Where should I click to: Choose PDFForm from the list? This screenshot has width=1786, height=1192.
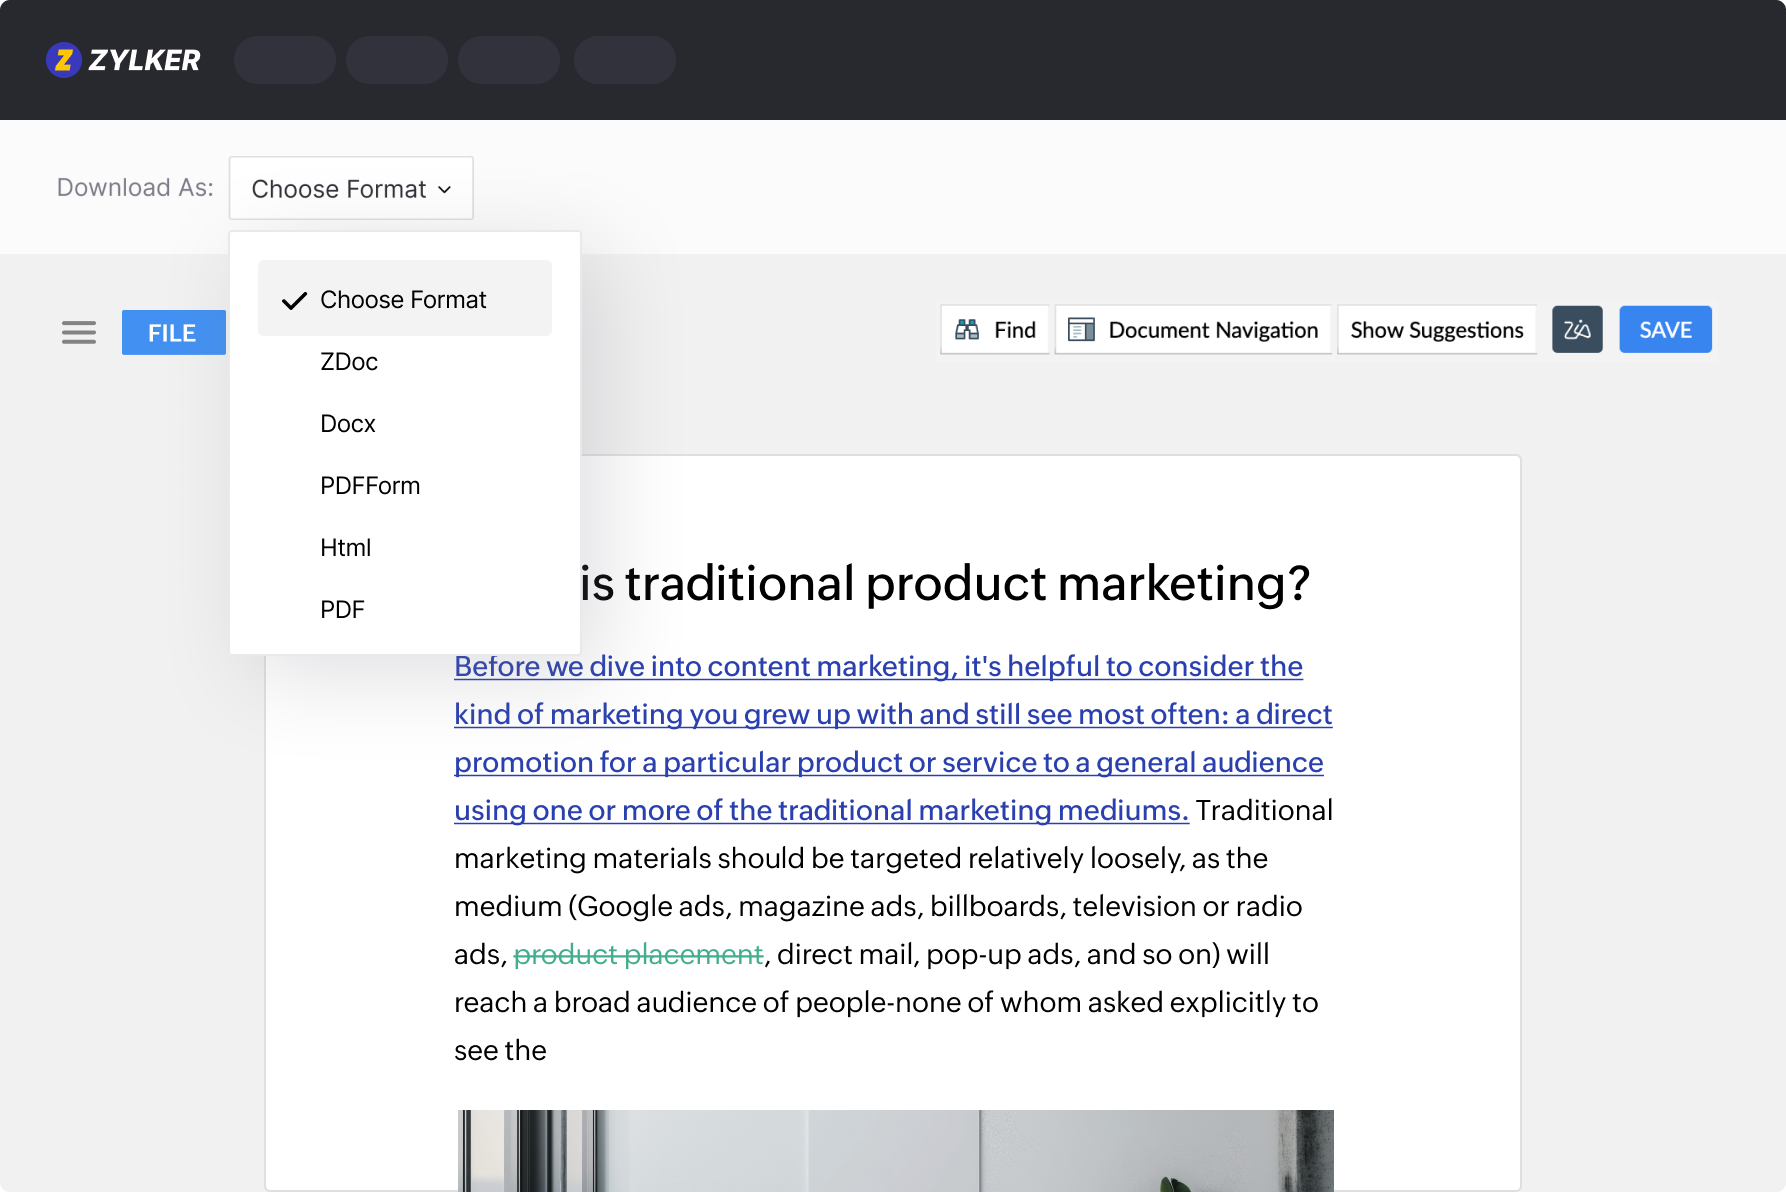(370, 486)
